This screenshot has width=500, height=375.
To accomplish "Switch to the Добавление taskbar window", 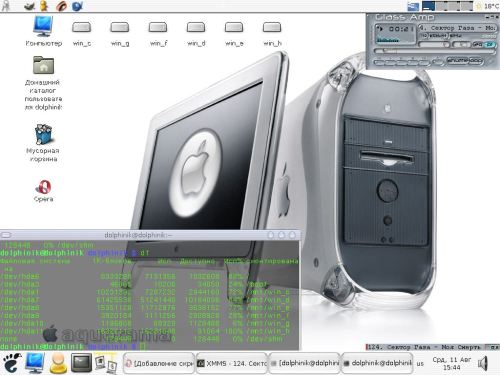I will pos(159,363).
